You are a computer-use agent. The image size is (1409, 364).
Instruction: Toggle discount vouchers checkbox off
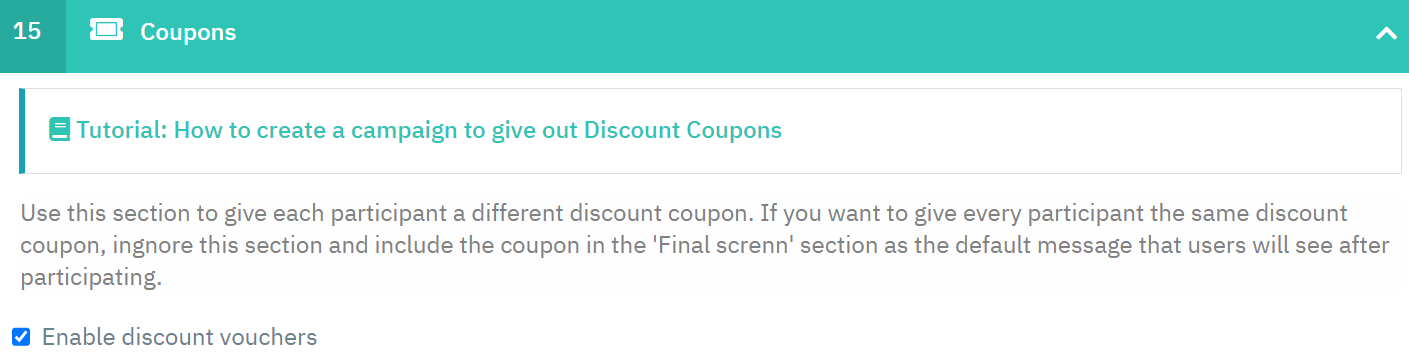pyautogui.click(x=21, y=337)
